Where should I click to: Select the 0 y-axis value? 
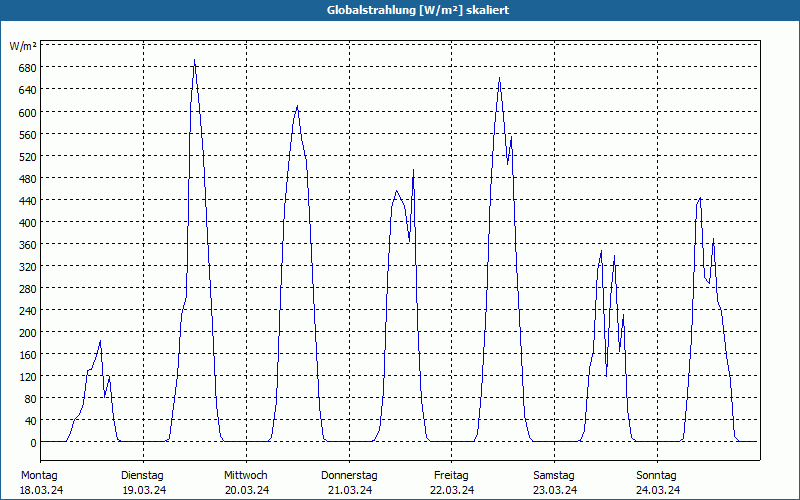click(x=35, y=443)
